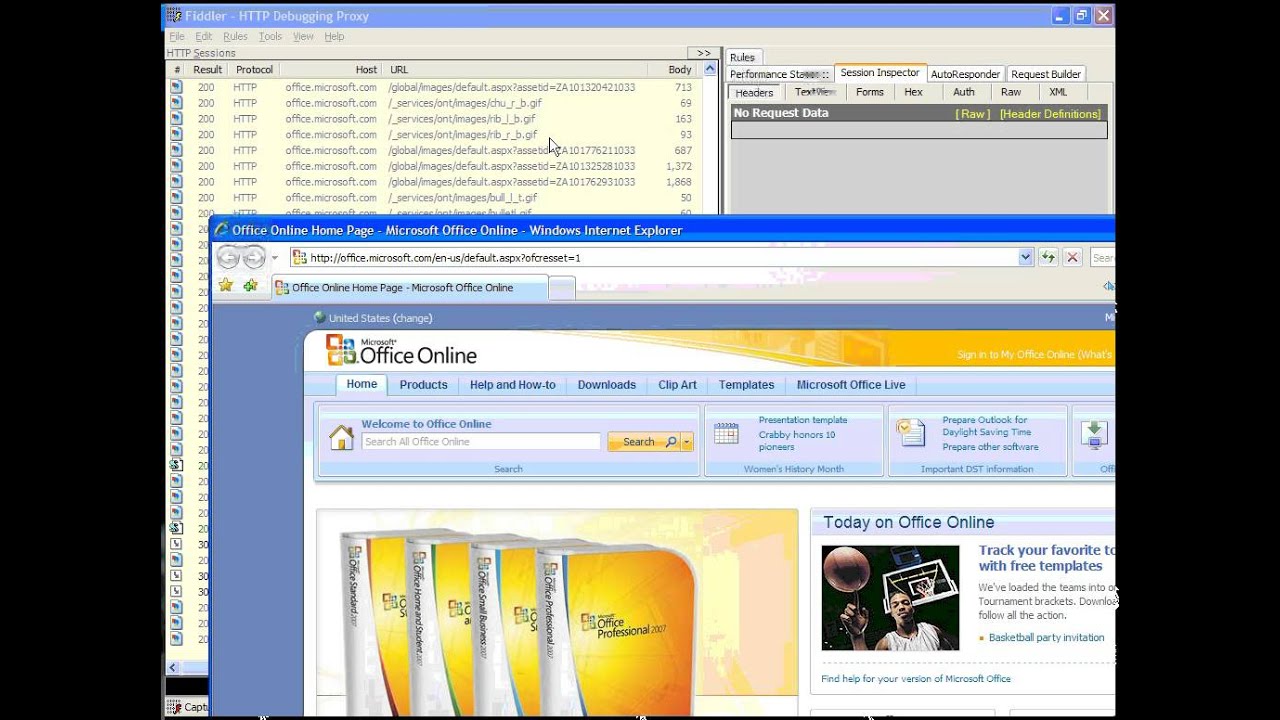
Task: Select the Auth inspector tab
Action: (964, 92)
